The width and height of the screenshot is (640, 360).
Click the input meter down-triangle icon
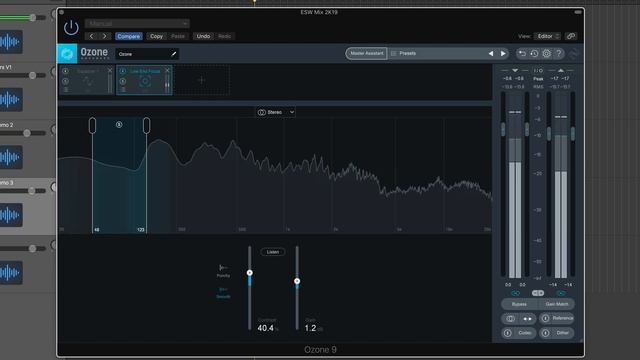click(515, 71)
